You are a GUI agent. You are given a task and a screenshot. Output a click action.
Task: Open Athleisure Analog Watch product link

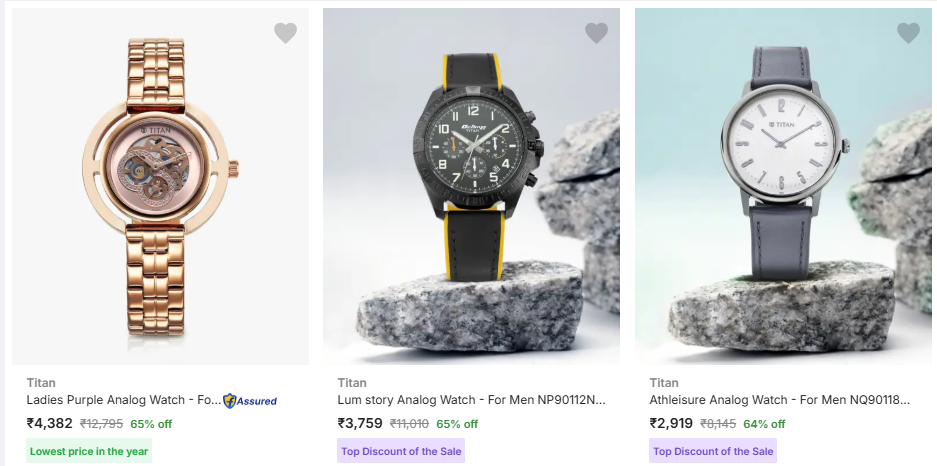780,400
